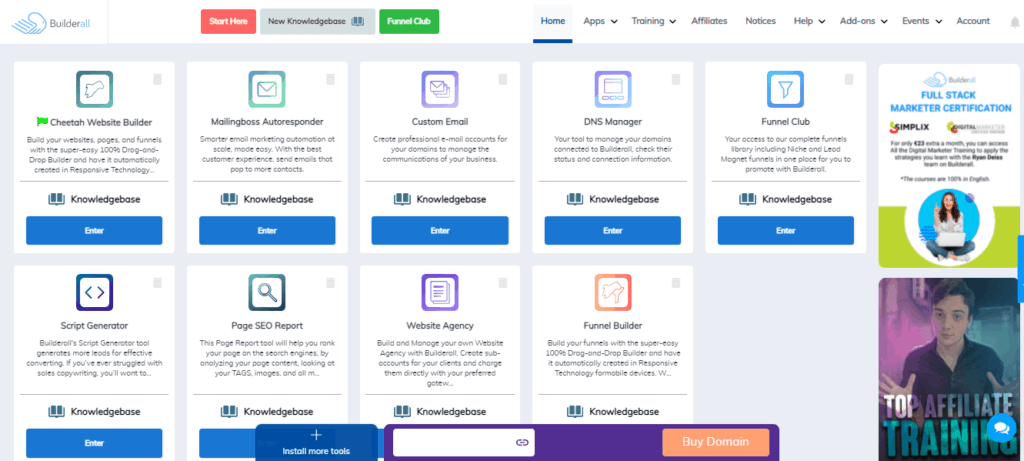Click the Website Agency title
This screenshot has height=461, width=1024.
tap(440, 325)
